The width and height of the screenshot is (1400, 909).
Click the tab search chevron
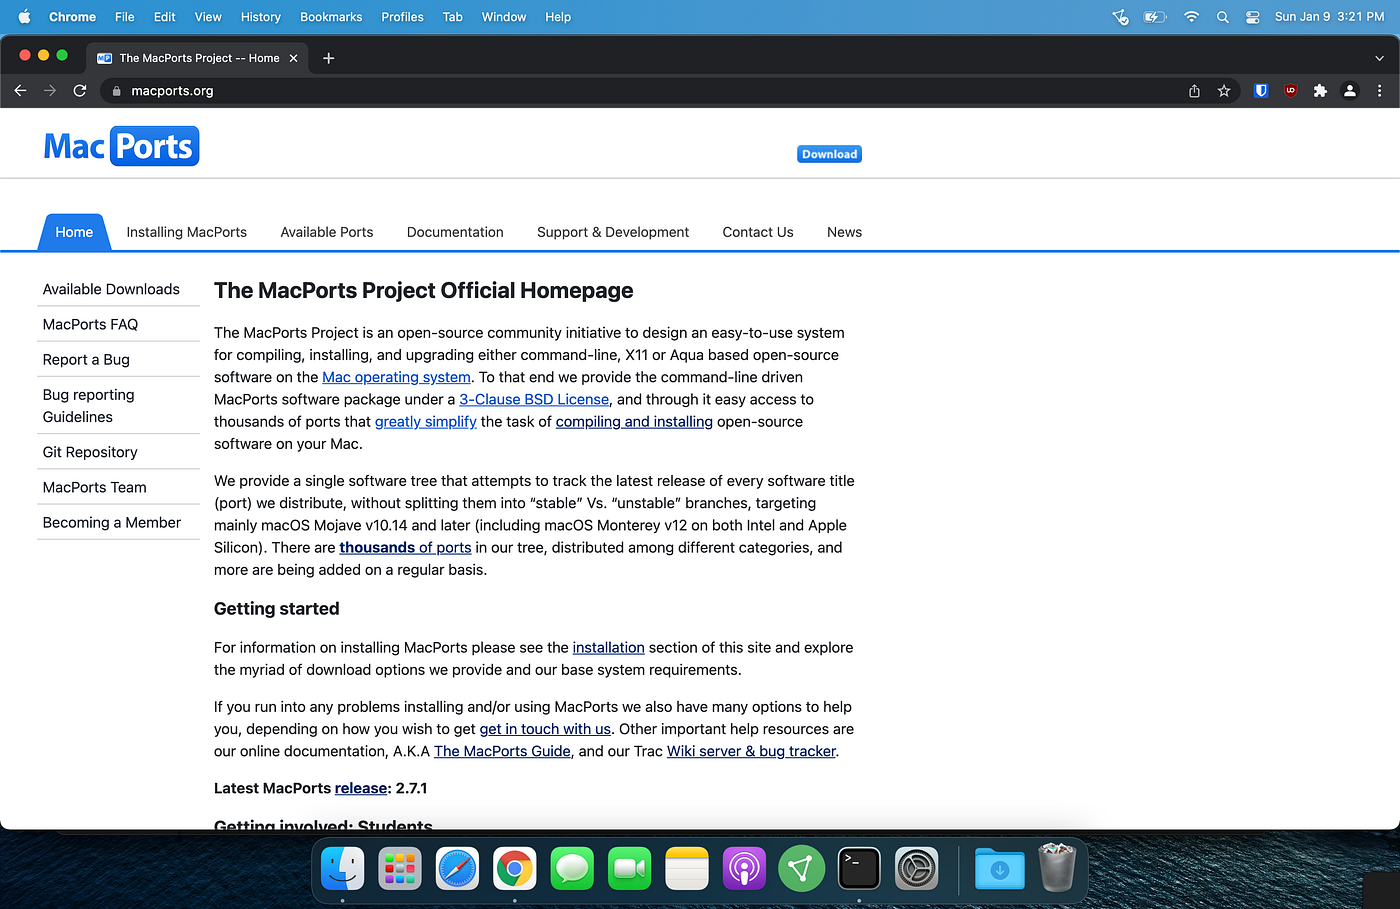point(1380,58)
